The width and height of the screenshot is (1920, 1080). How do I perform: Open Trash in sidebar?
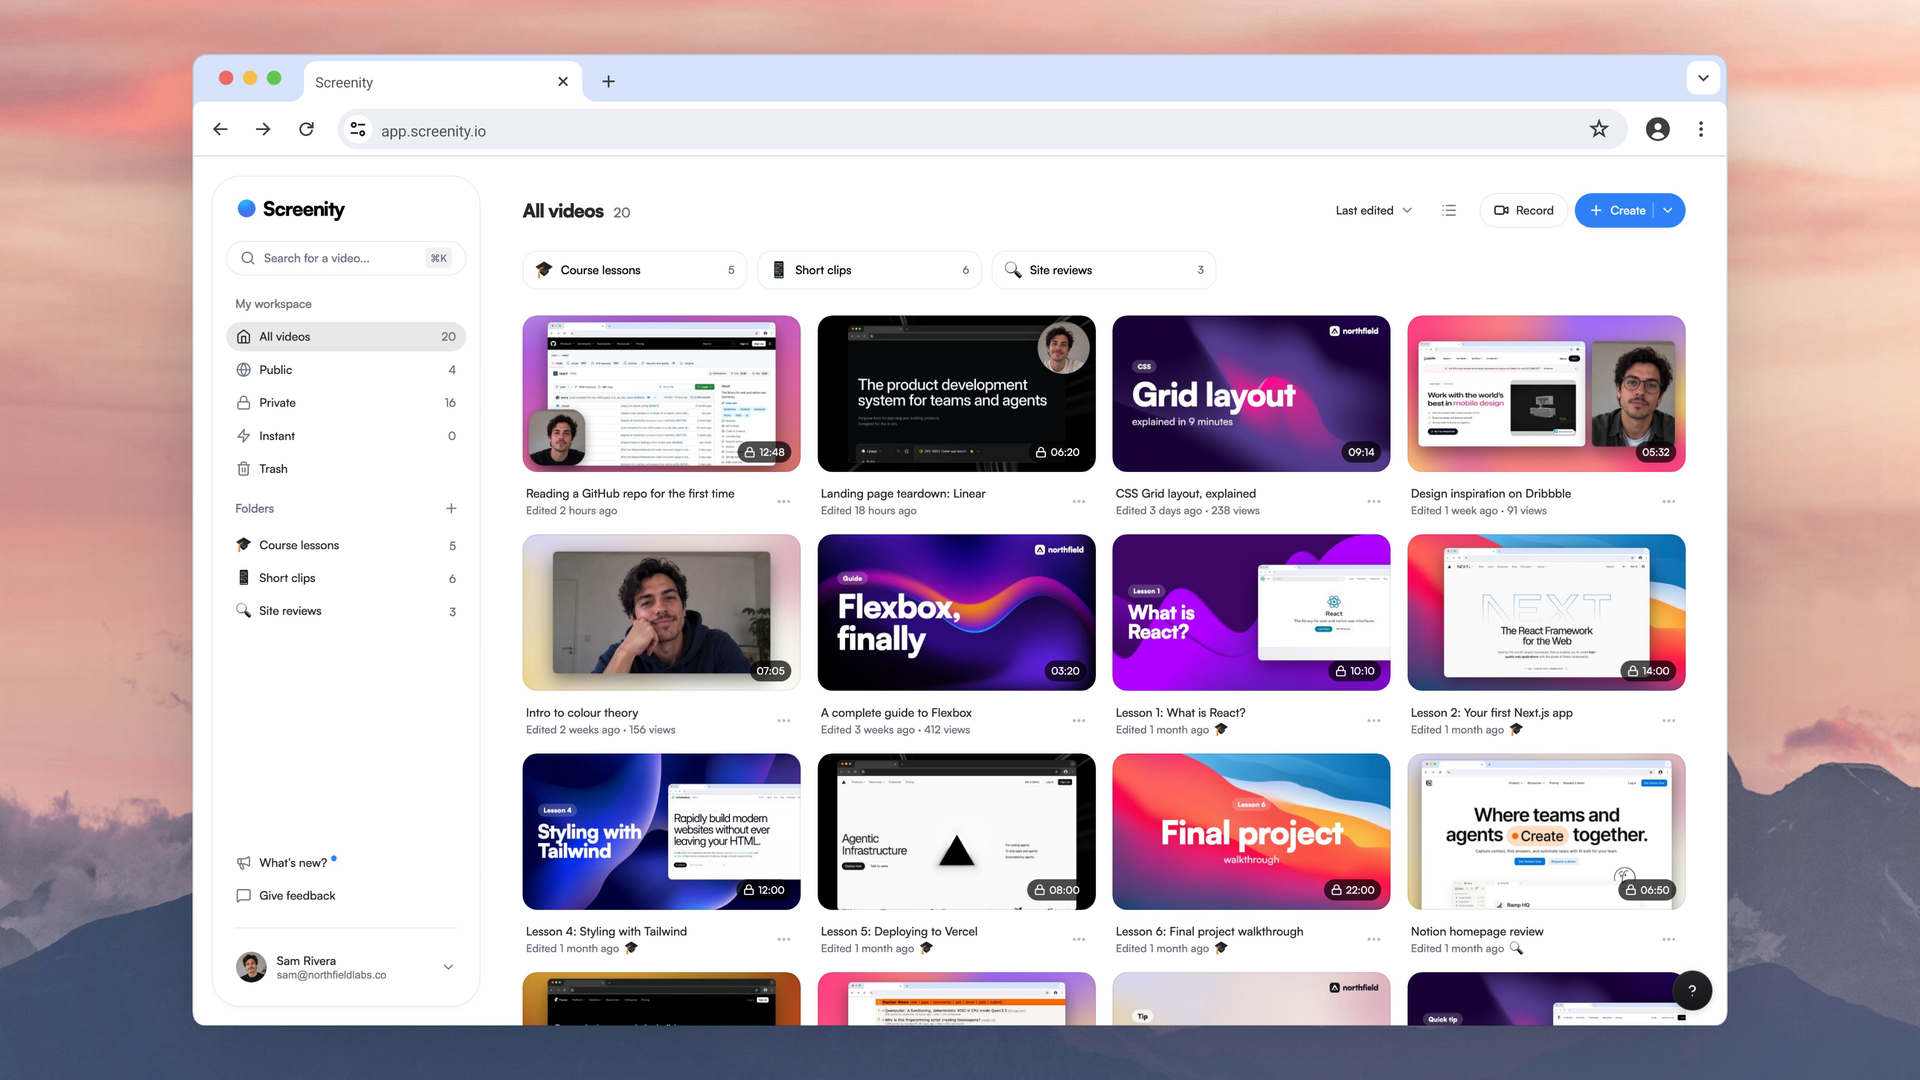[346, 469]
